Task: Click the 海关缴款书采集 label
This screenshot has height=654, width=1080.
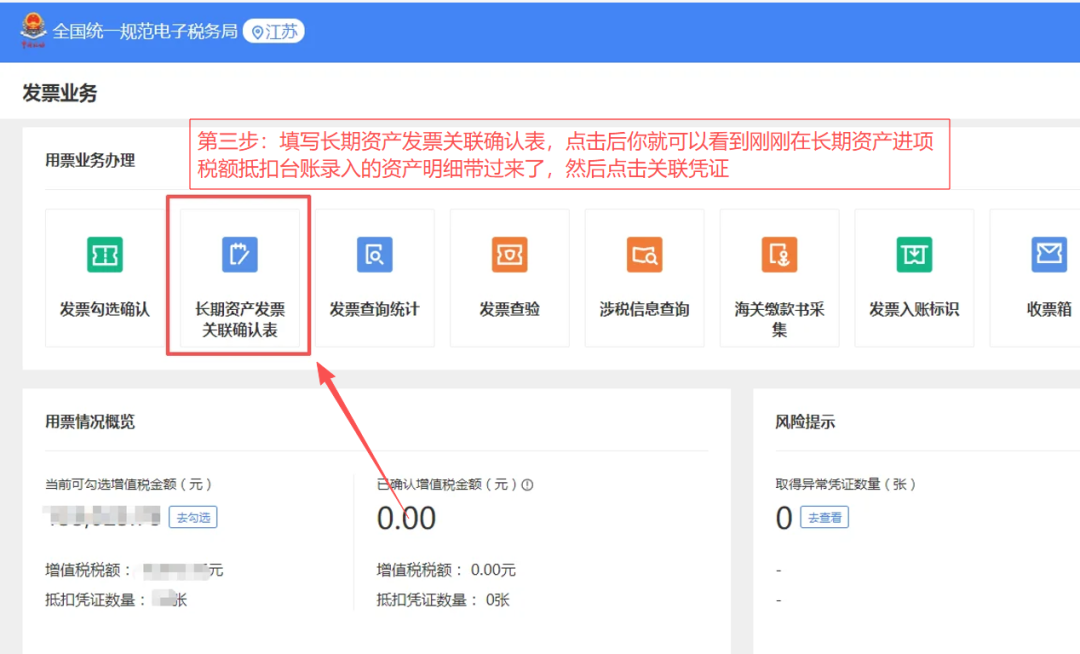Action: tap(779, 319)
